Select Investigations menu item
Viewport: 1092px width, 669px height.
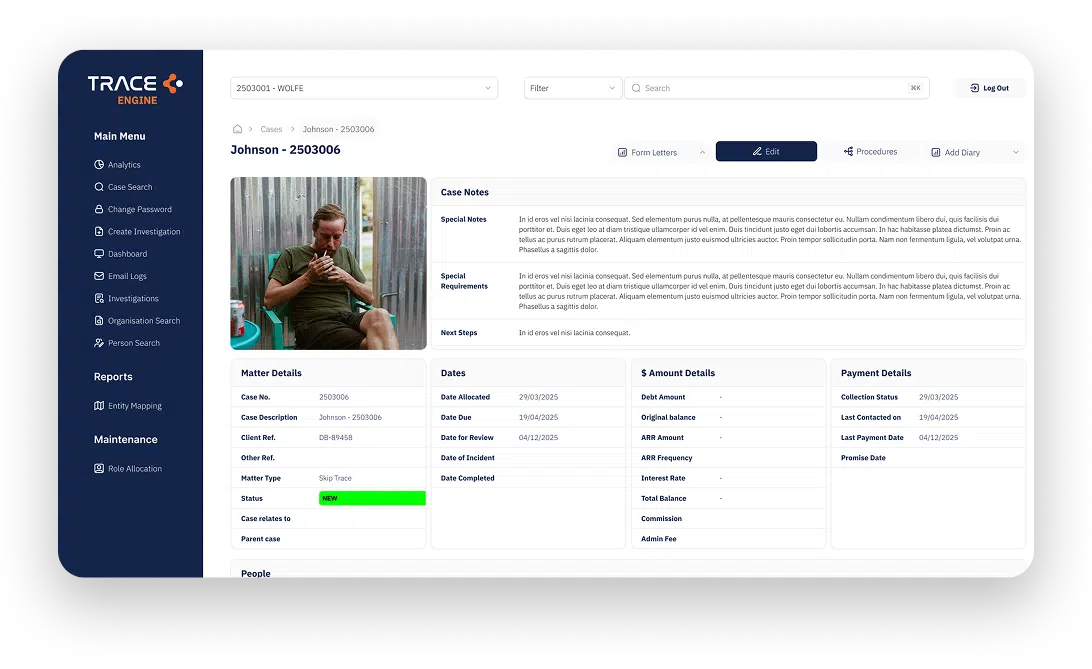click(133, 299)
